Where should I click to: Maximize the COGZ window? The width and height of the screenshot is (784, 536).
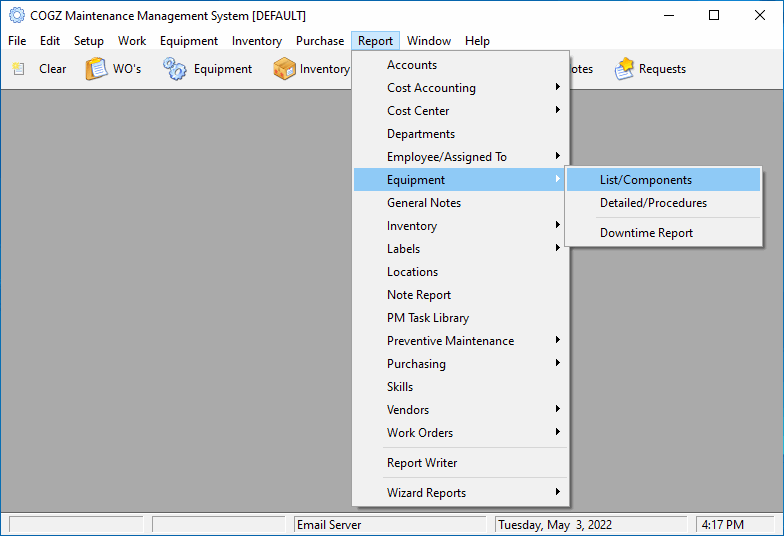tap(714, 16)
